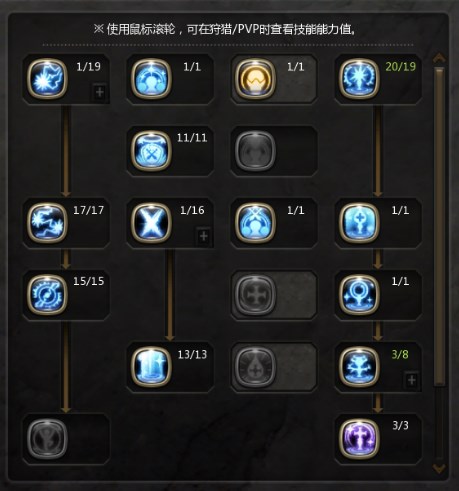Click the golden glowing skill icon
Image resolution: width=459 pixels, height=491 pixels.
click(255, 79)
